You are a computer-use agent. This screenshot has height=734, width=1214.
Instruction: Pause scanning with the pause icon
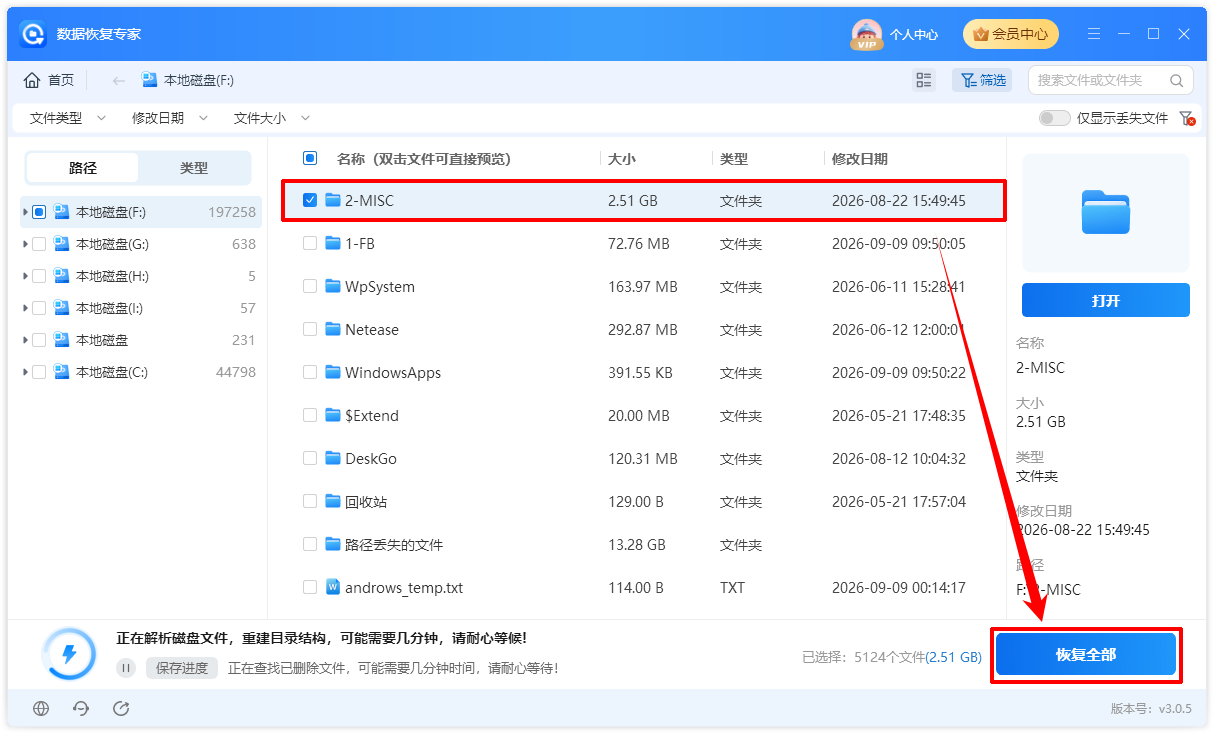[x=126, y=668]
